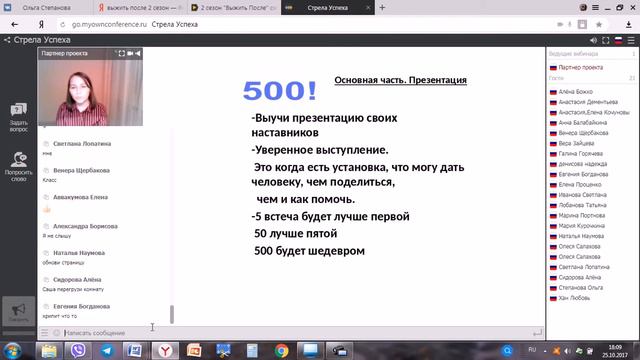Click the 'Александра Борисова' chat author name
This screenshot has height=360, width=640.
point(85,226)
